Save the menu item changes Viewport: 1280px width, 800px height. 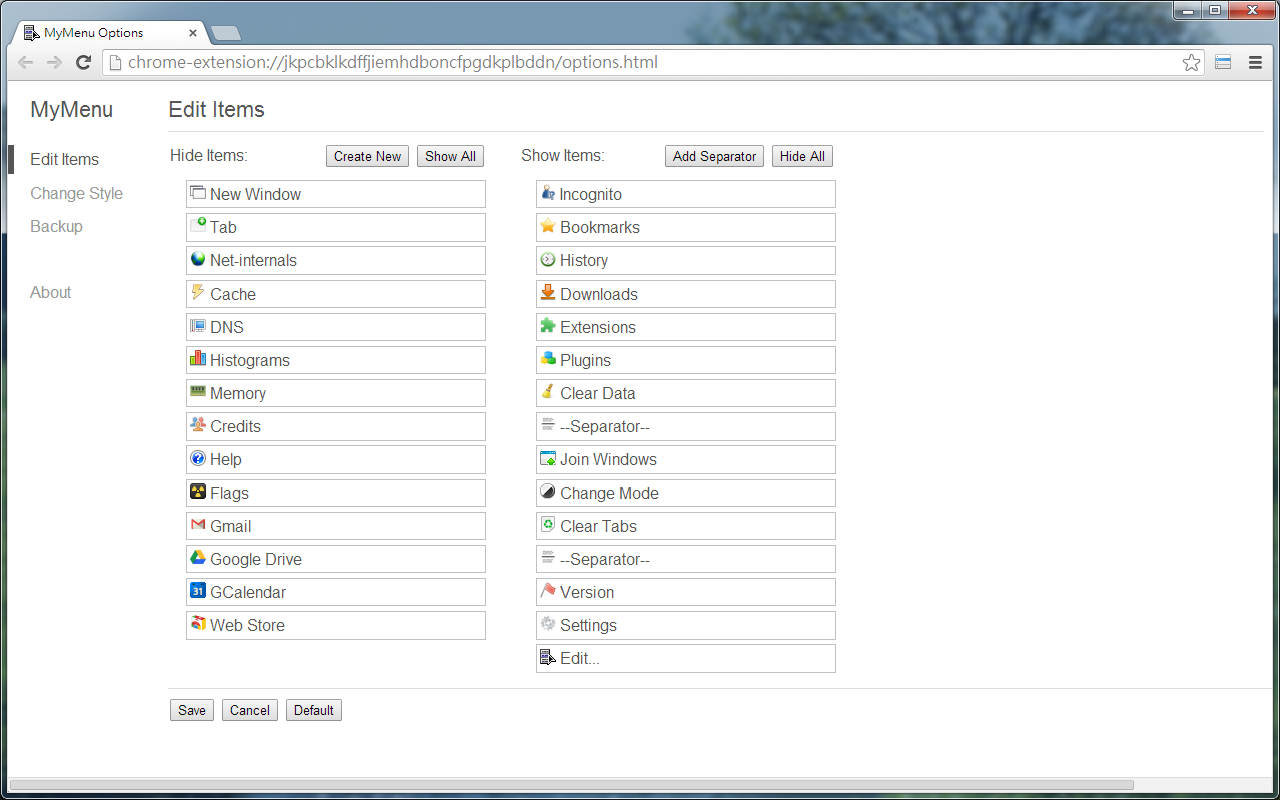point(192,710)
